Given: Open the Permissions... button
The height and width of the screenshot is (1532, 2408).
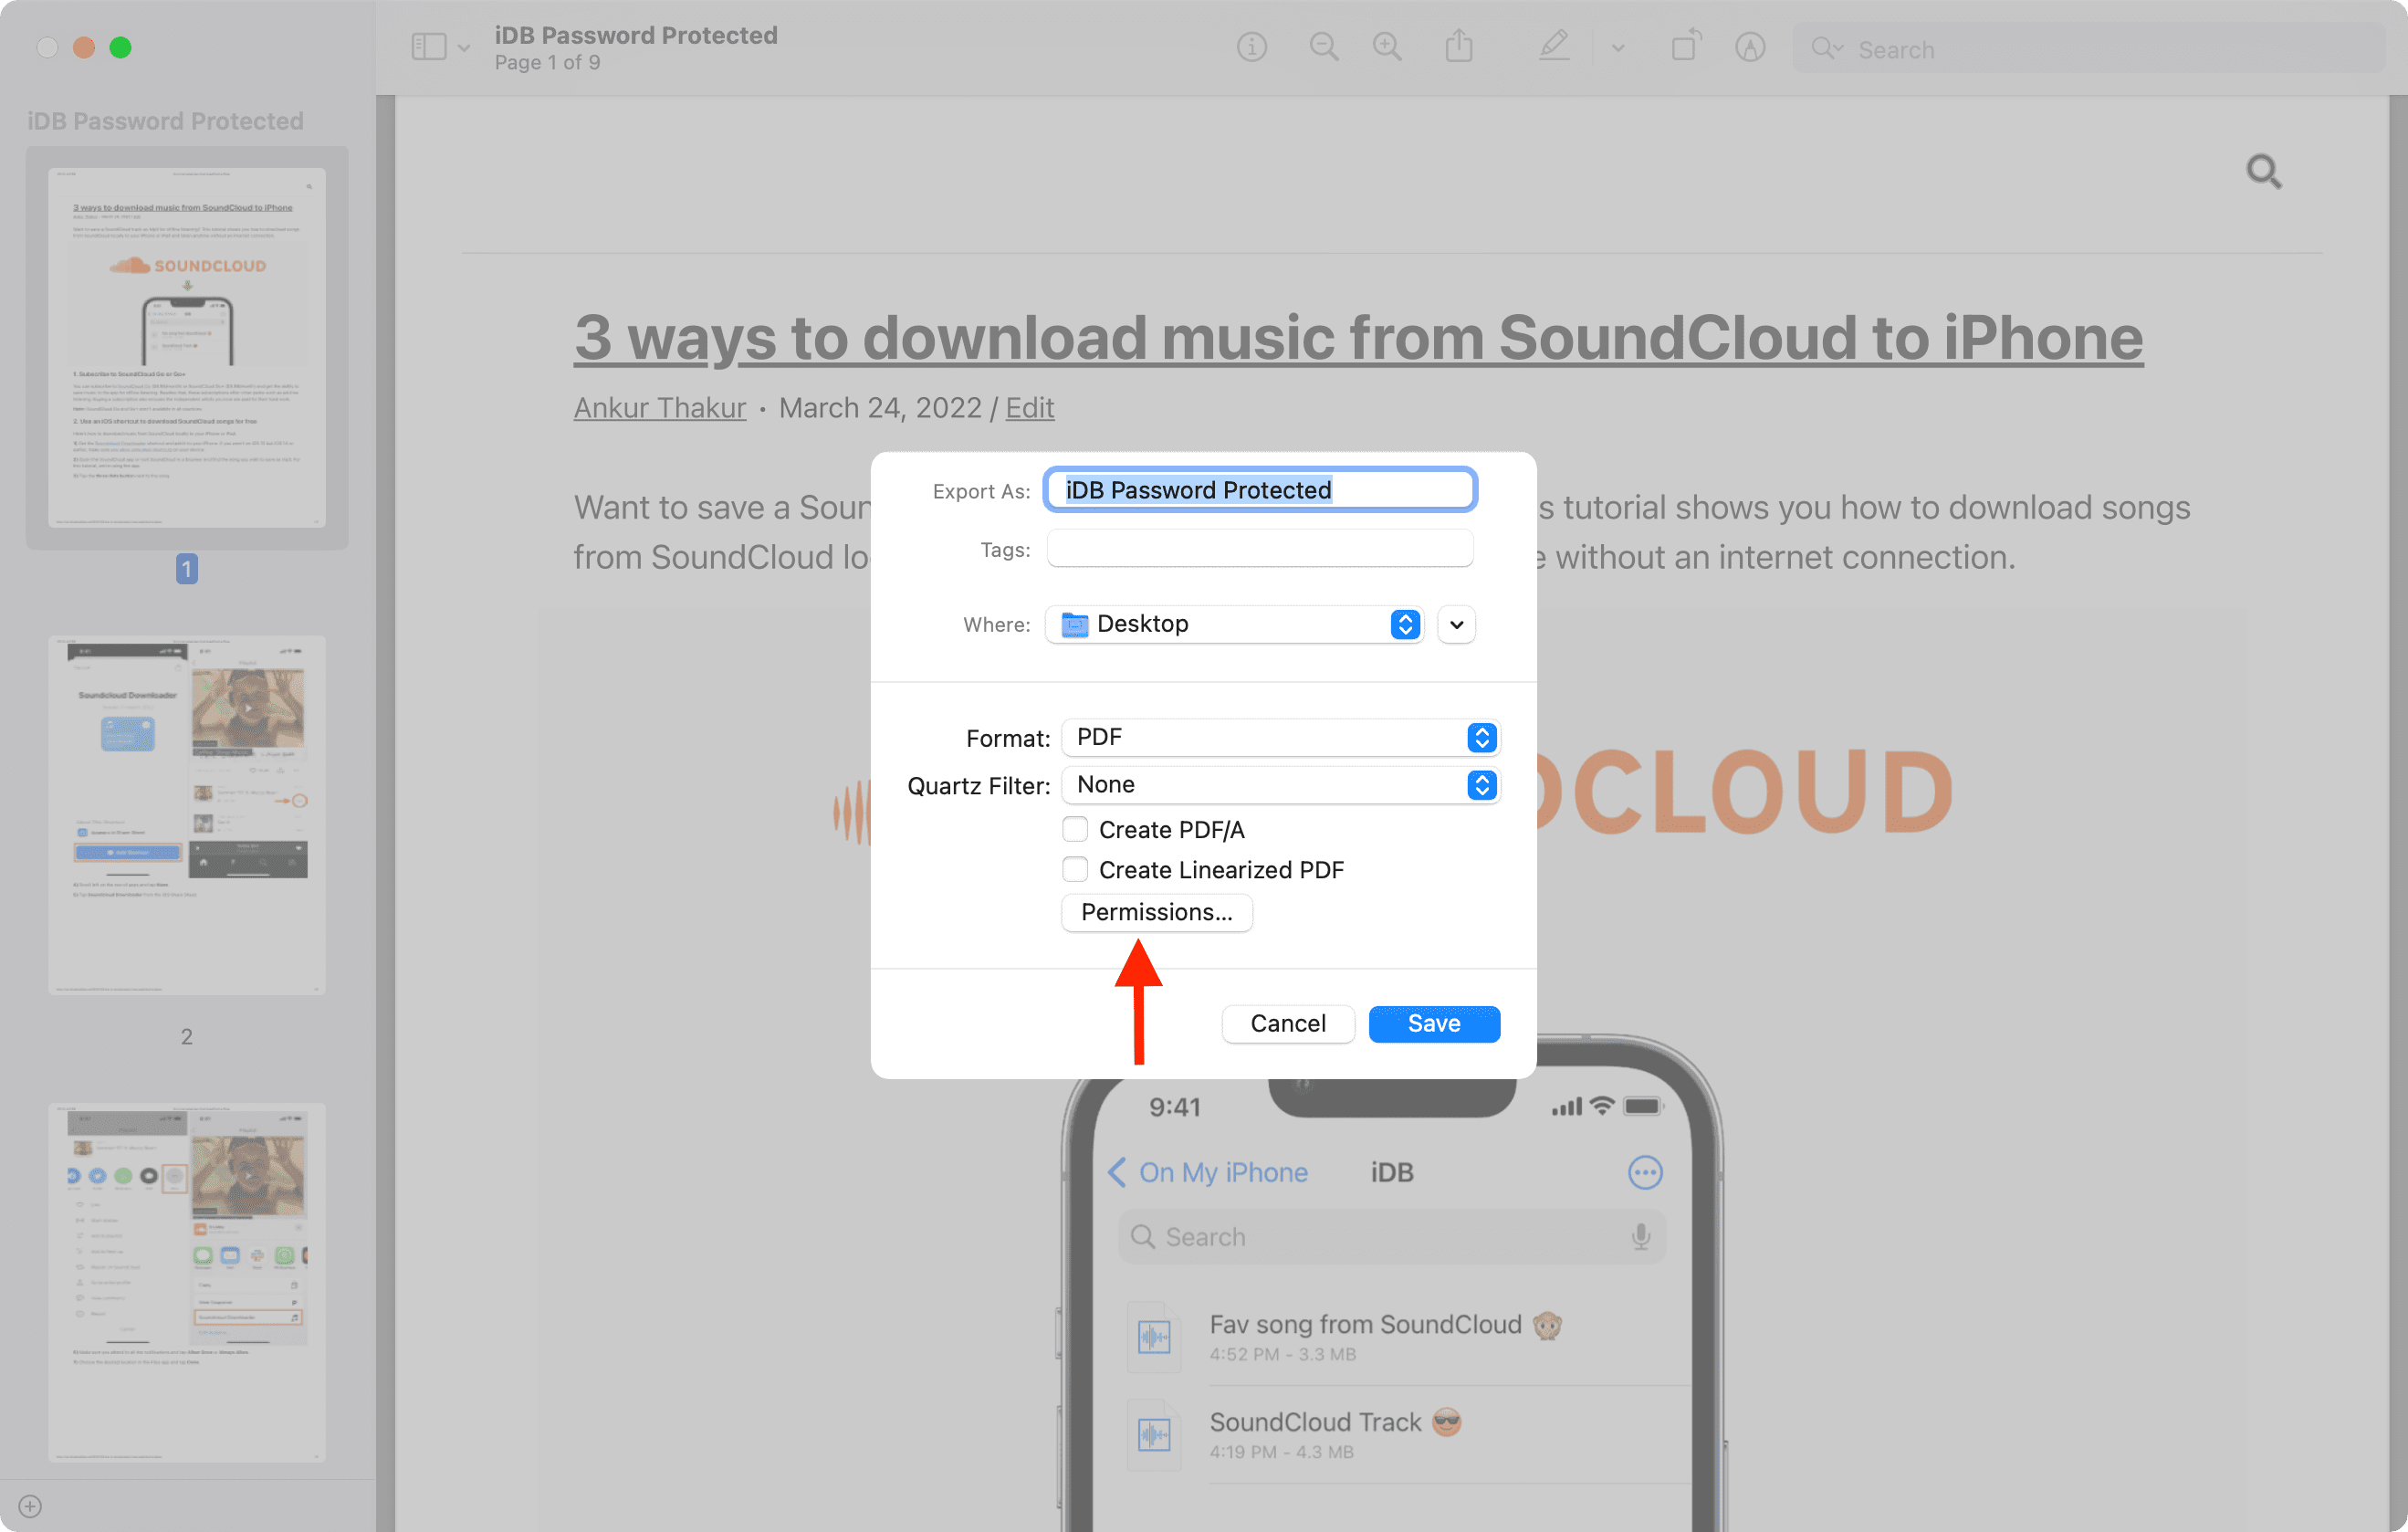Looking at the screenshot, I should pos(1157,912).
